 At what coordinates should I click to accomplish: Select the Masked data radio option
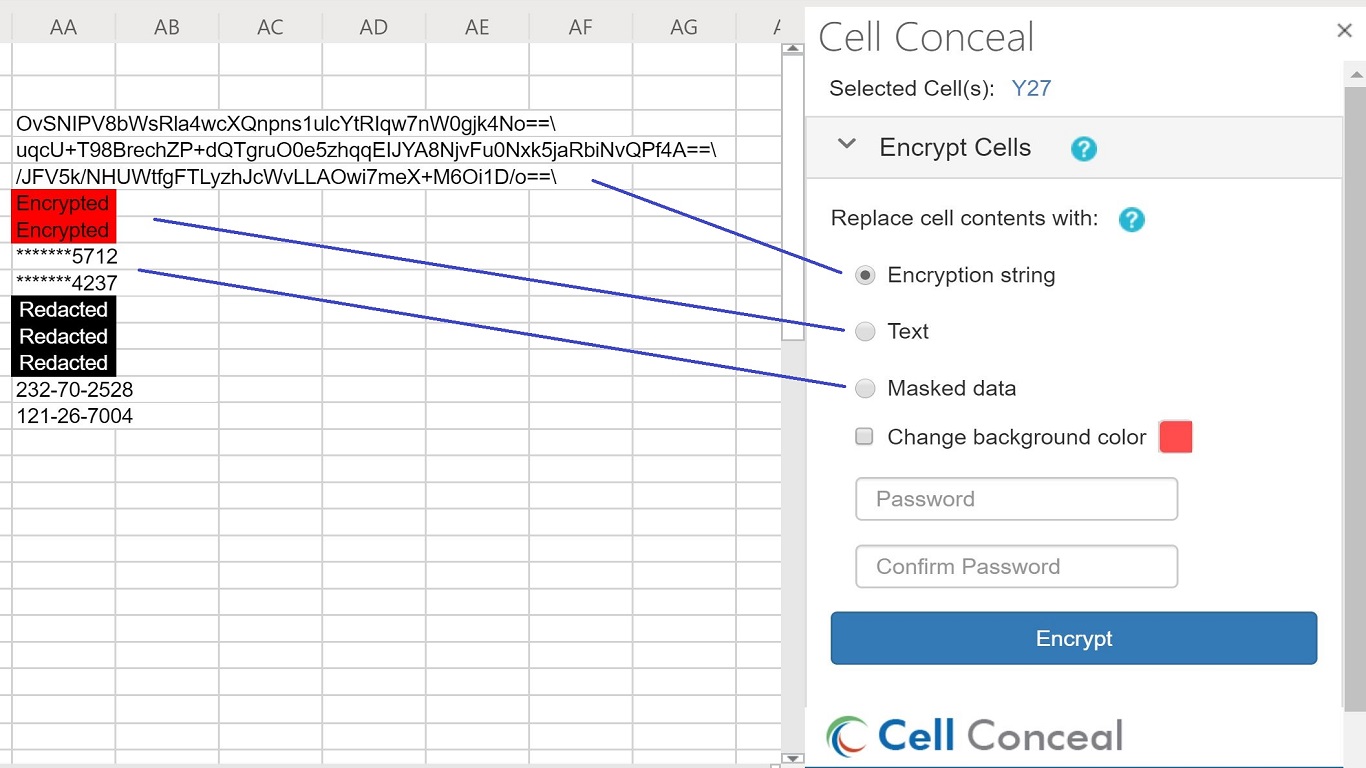(866, 388)
